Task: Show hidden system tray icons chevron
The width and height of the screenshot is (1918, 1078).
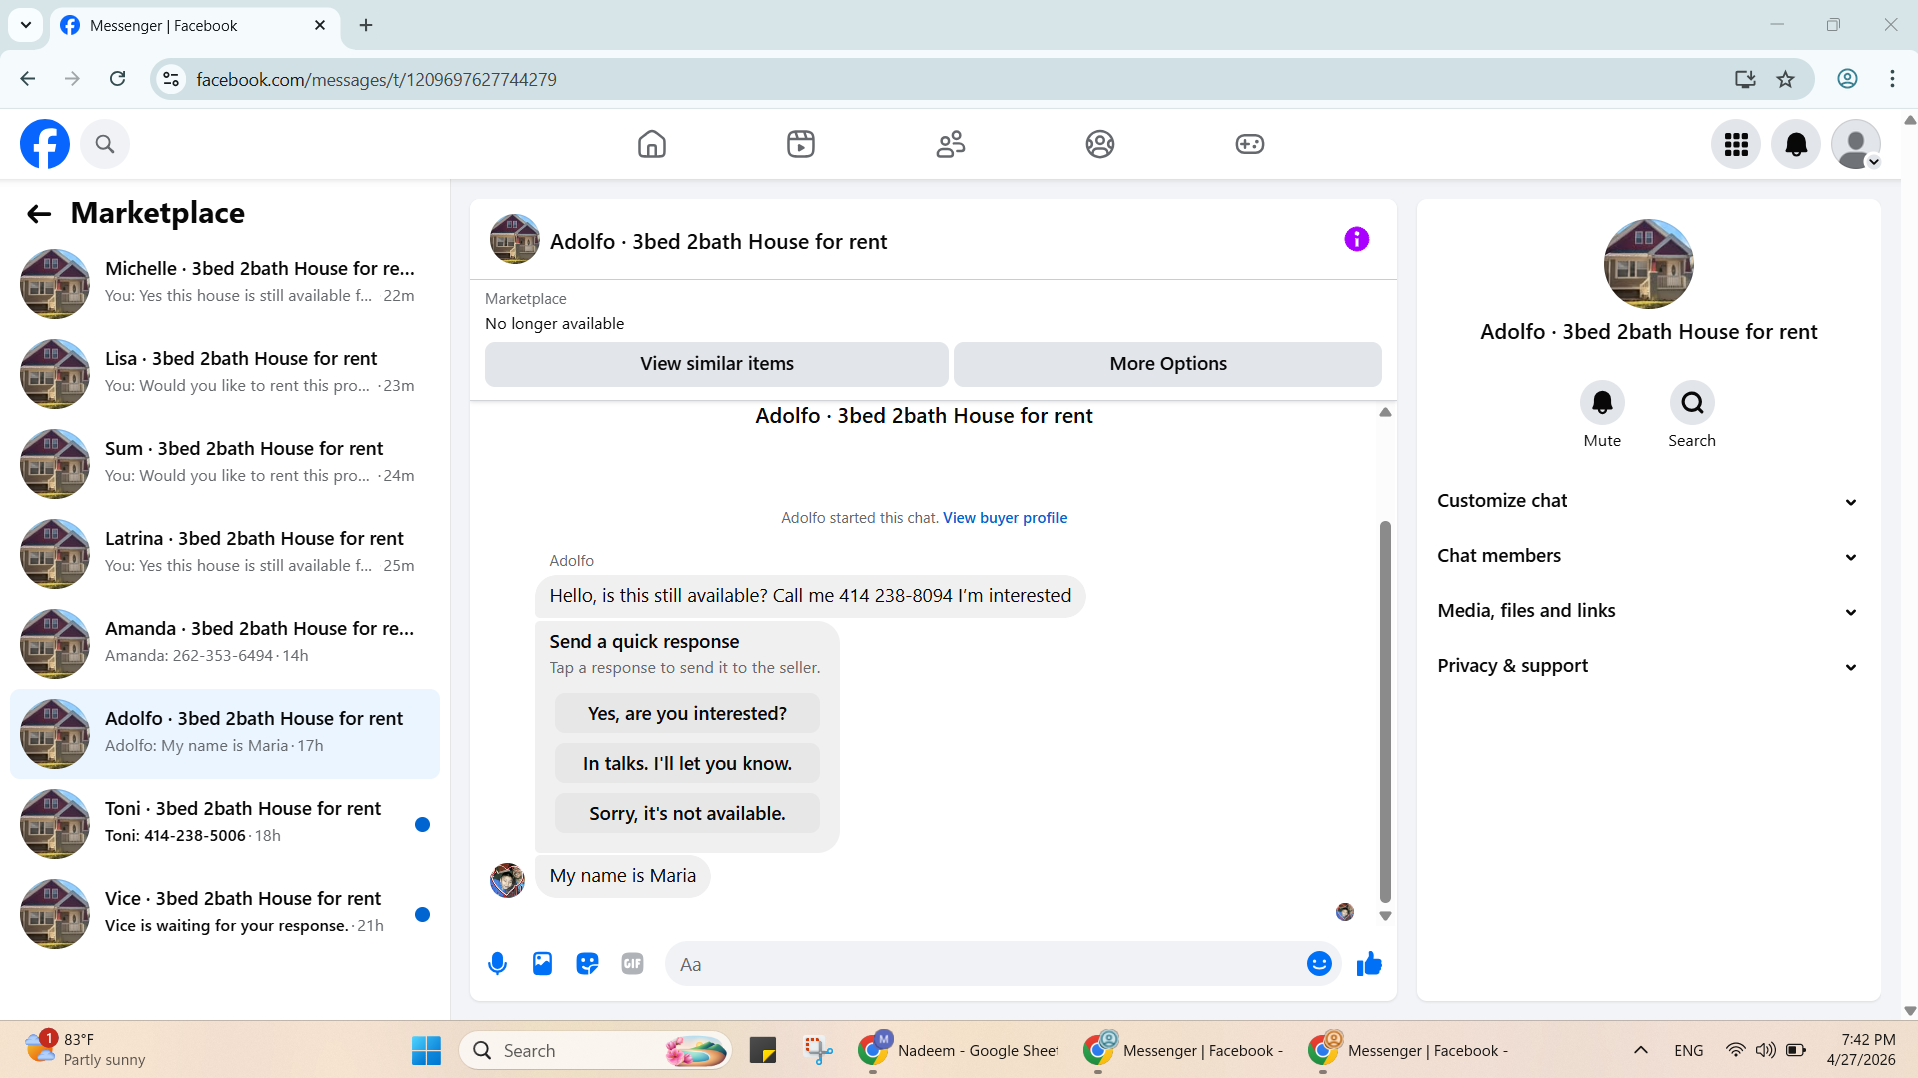Action: pos(1640,1050)
